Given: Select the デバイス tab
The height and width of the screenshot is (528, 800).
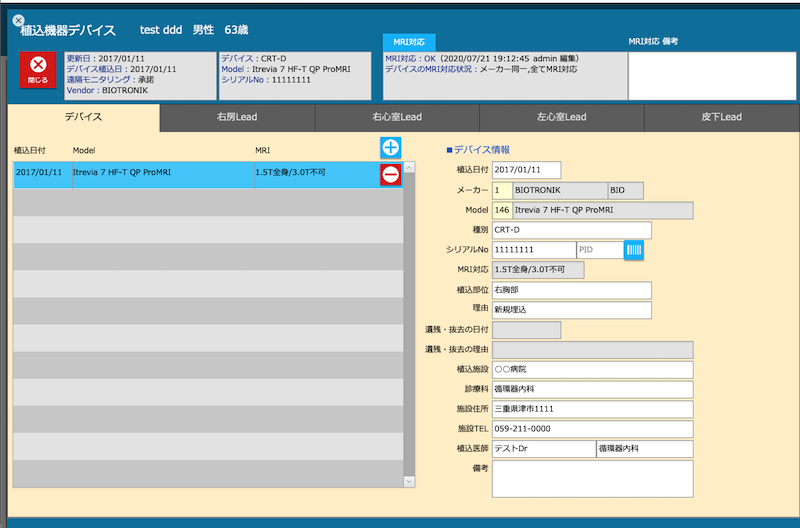Looking at the screenshot, I should 83,117.
